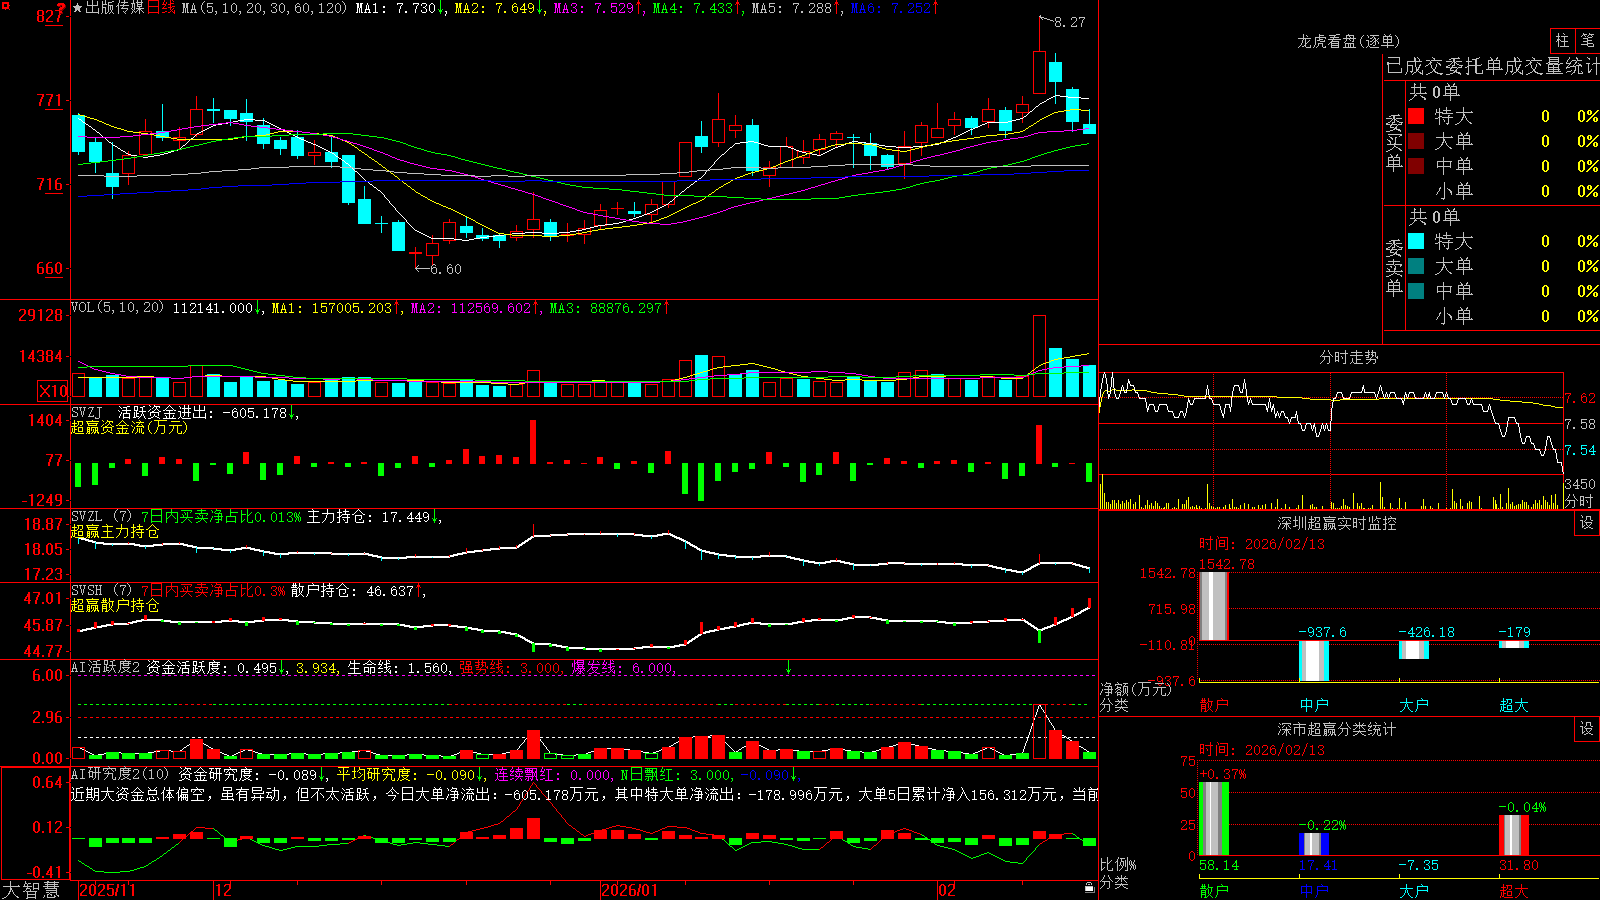Click the AI活跃度2 indicator name
1600x900 pixels.
click(106, 667)
